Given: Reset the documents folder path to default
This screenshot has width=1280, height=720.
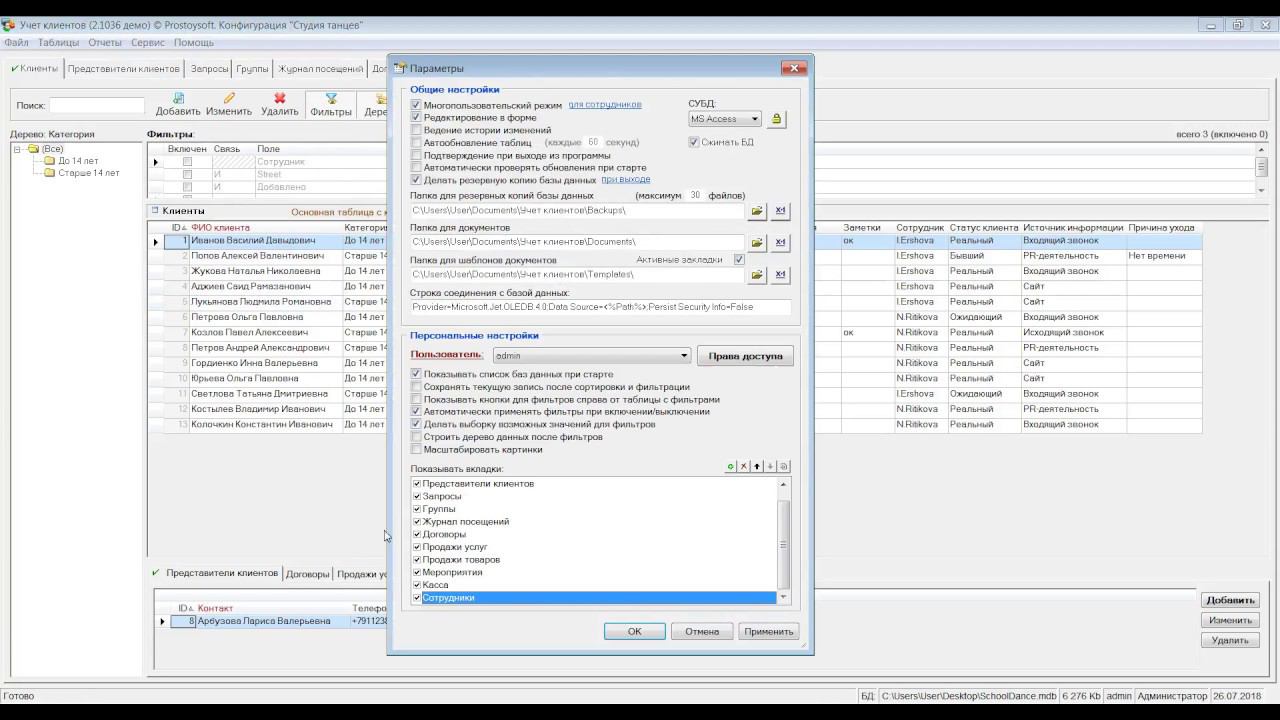Looking at the screenshot, I should 781,243.
